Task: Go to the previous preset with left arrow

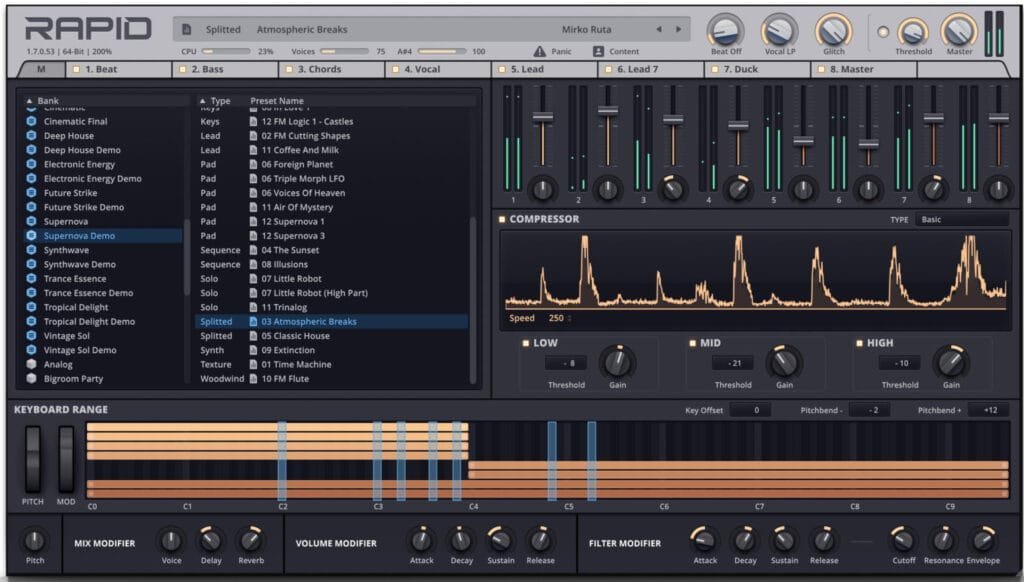Action: [x=658, y=30]
